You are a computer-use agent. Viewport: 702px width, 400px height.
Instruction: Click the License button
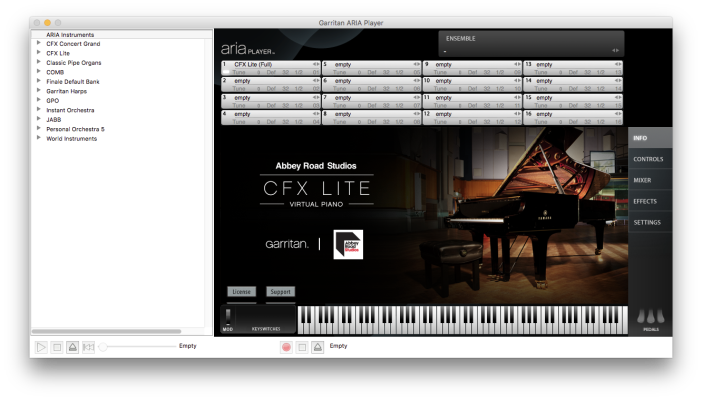coord(241,292)
